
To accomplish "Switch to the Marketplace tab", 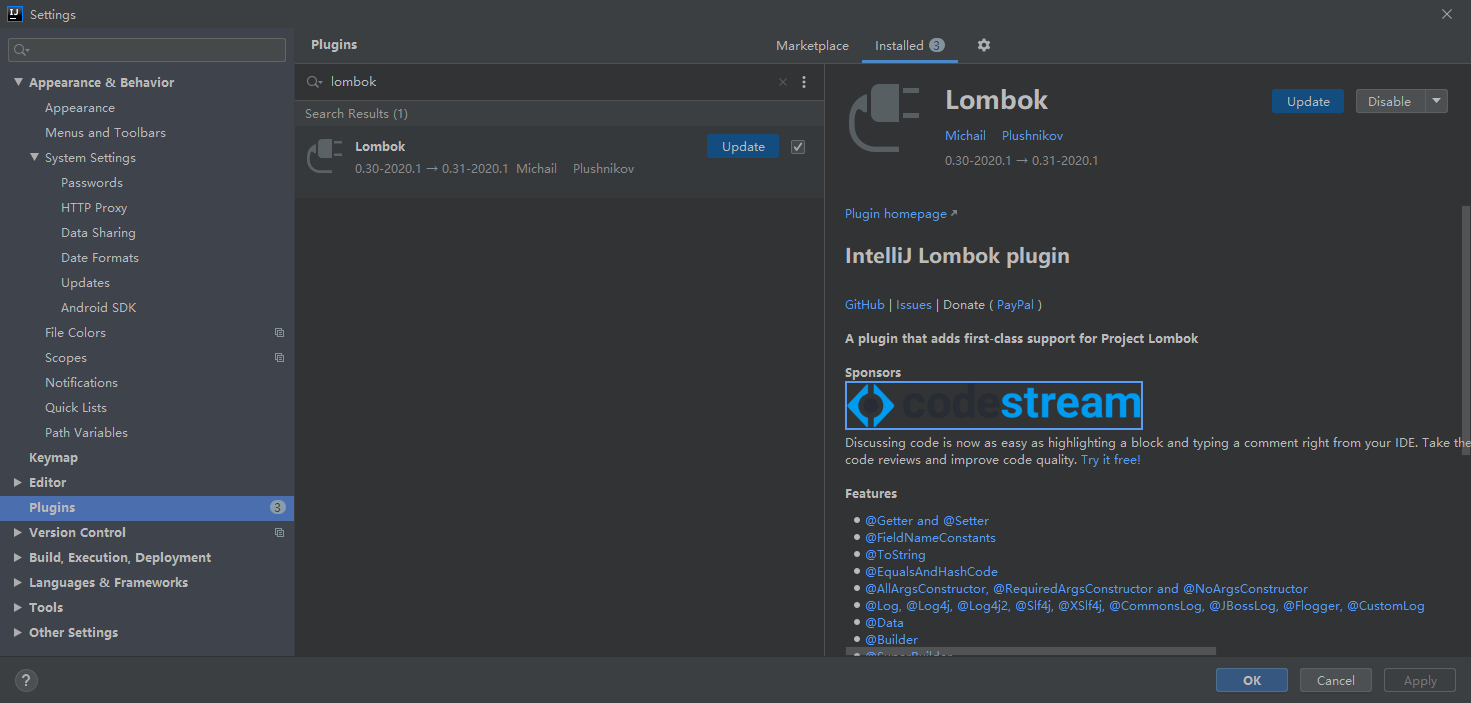I will 812,46.
